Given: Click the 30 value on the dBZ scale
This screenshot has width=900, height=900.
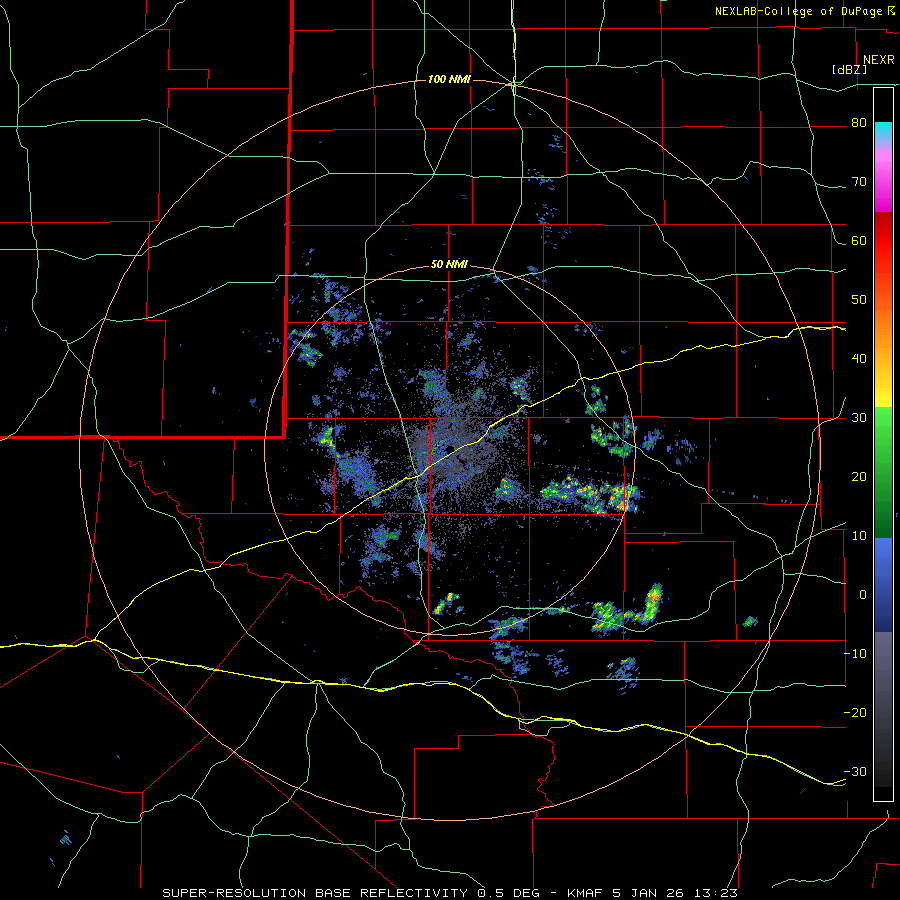Looking at the screenshot, I should pyautogui.click(x=859, y=417).
